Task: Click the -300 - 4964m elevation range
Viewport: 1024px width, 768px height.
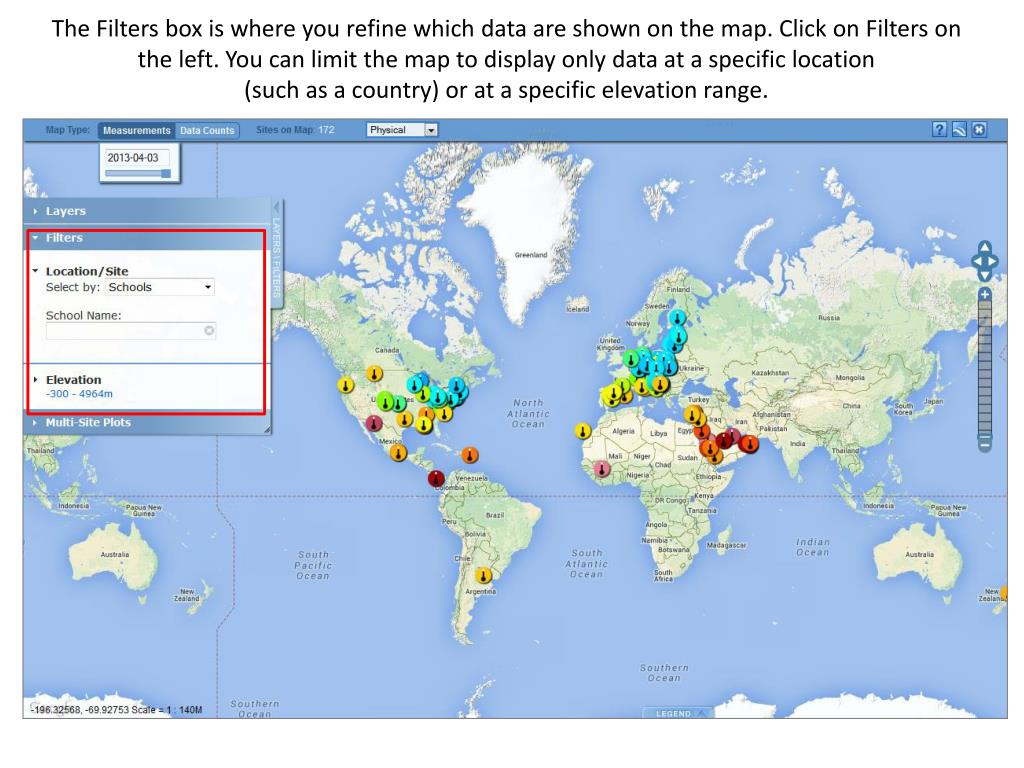Action: 79,394
